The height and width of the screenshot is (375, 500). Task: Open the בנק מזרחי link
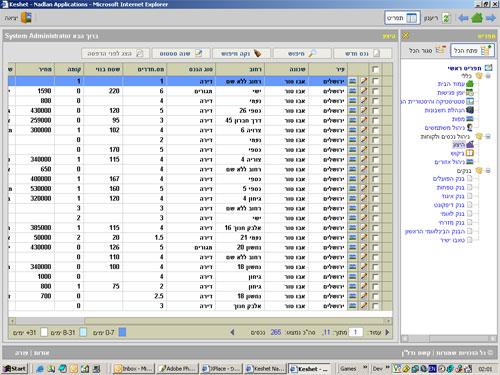coord(451,222)
